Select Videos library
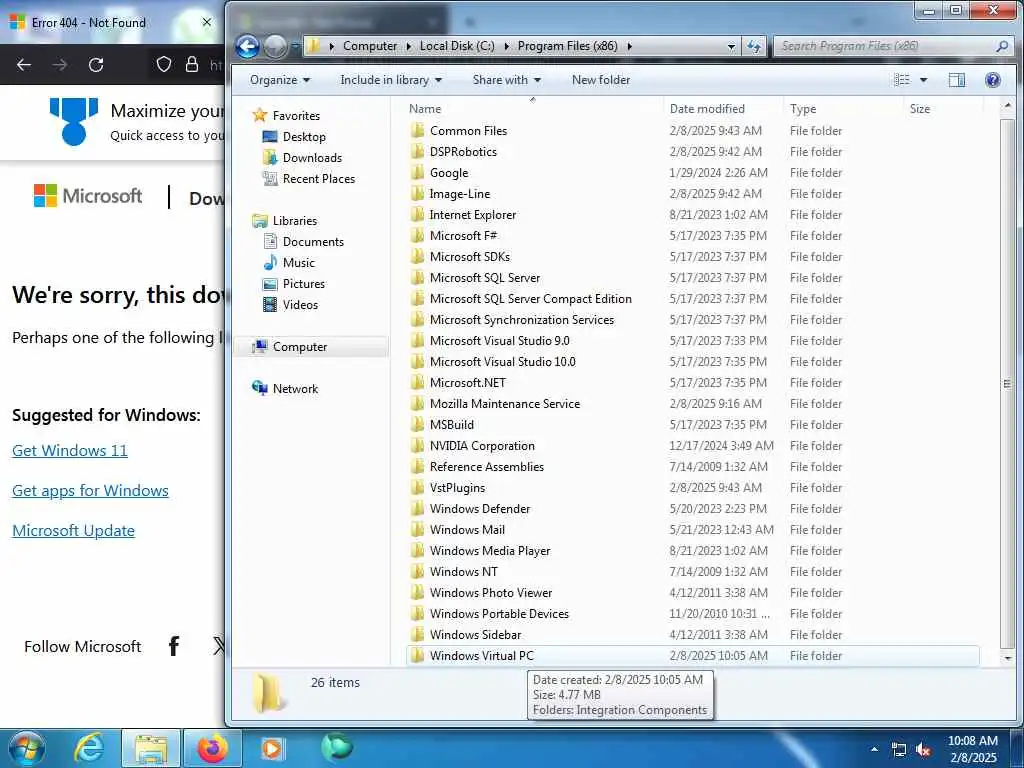This screenshot has height=768, width=1024. tap(300, 305)
